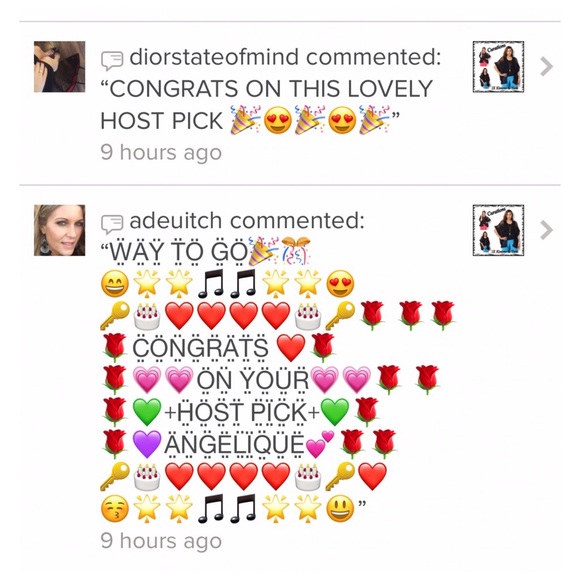Tap the "+HOST PICK+" line in adeuitch's comment
This screenshot has width=580, height=580.
click(242, 412)
